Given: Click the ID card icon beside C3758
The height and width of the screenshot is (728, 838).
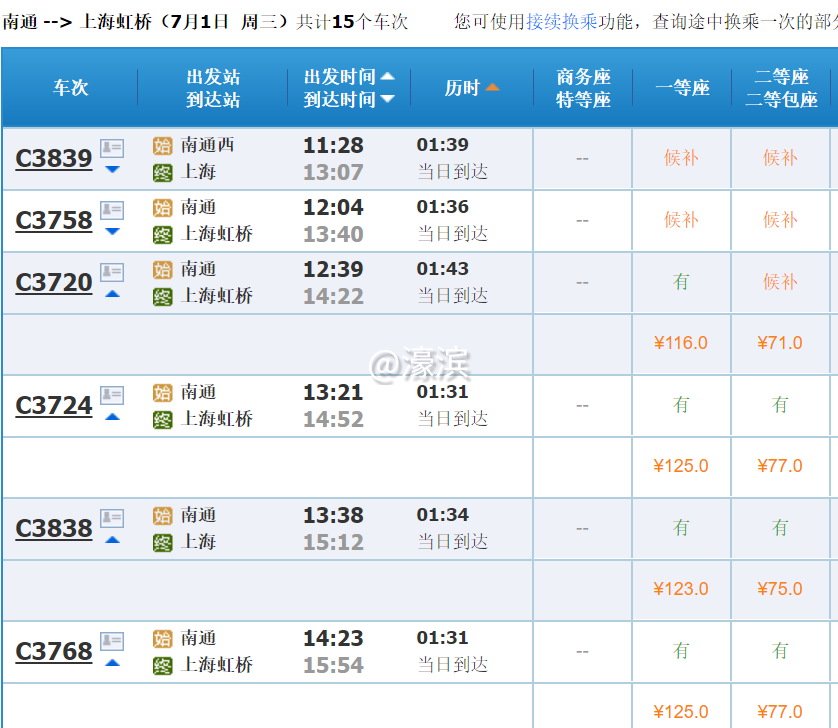Looking at the screenshot, I should pyautogui.click(x=112, y=208).
